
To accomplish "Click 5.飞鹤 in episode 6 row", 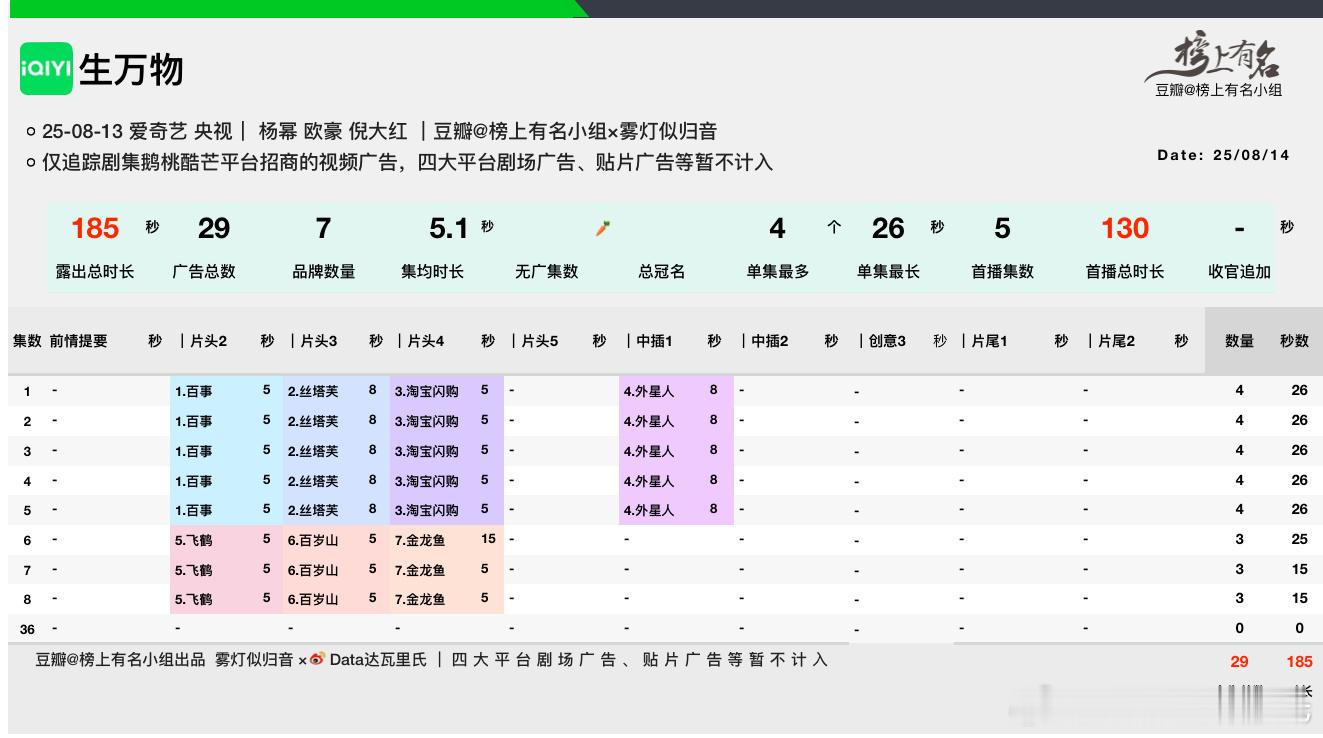I will pyautogui.click(x=193, y=540).
